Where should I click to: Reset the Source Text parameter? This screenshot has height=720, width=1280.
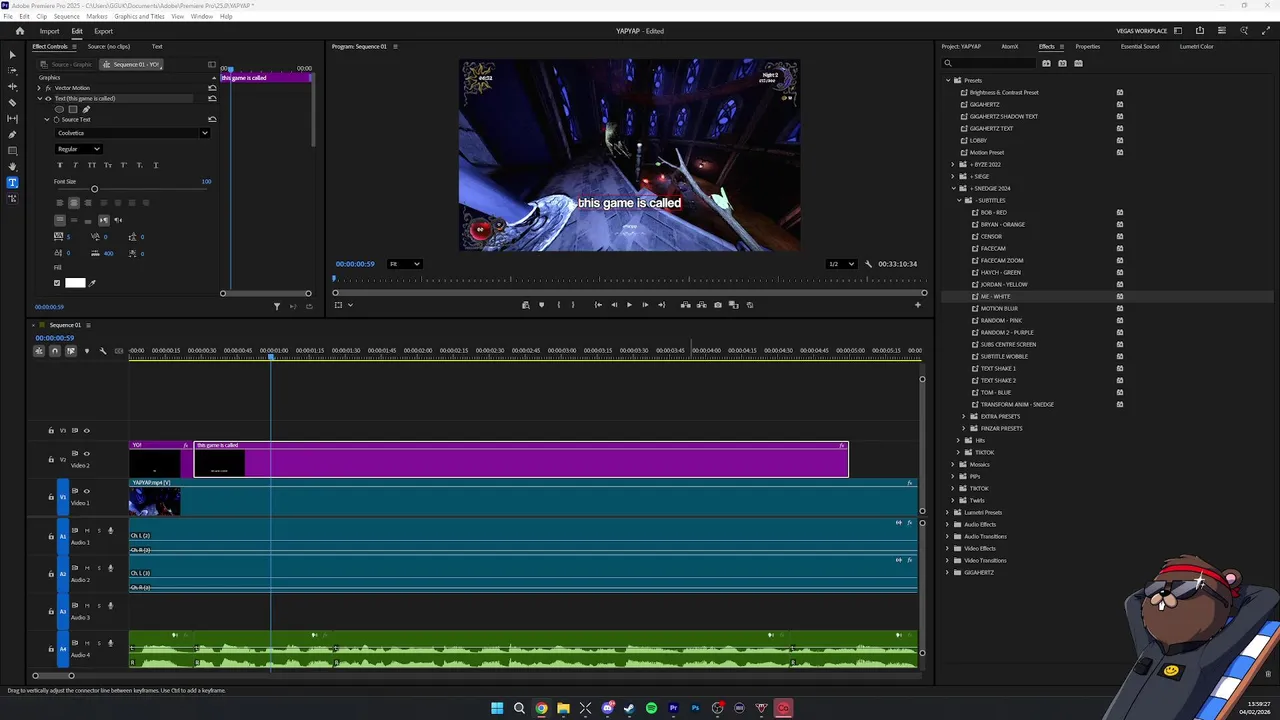point(212,119)
